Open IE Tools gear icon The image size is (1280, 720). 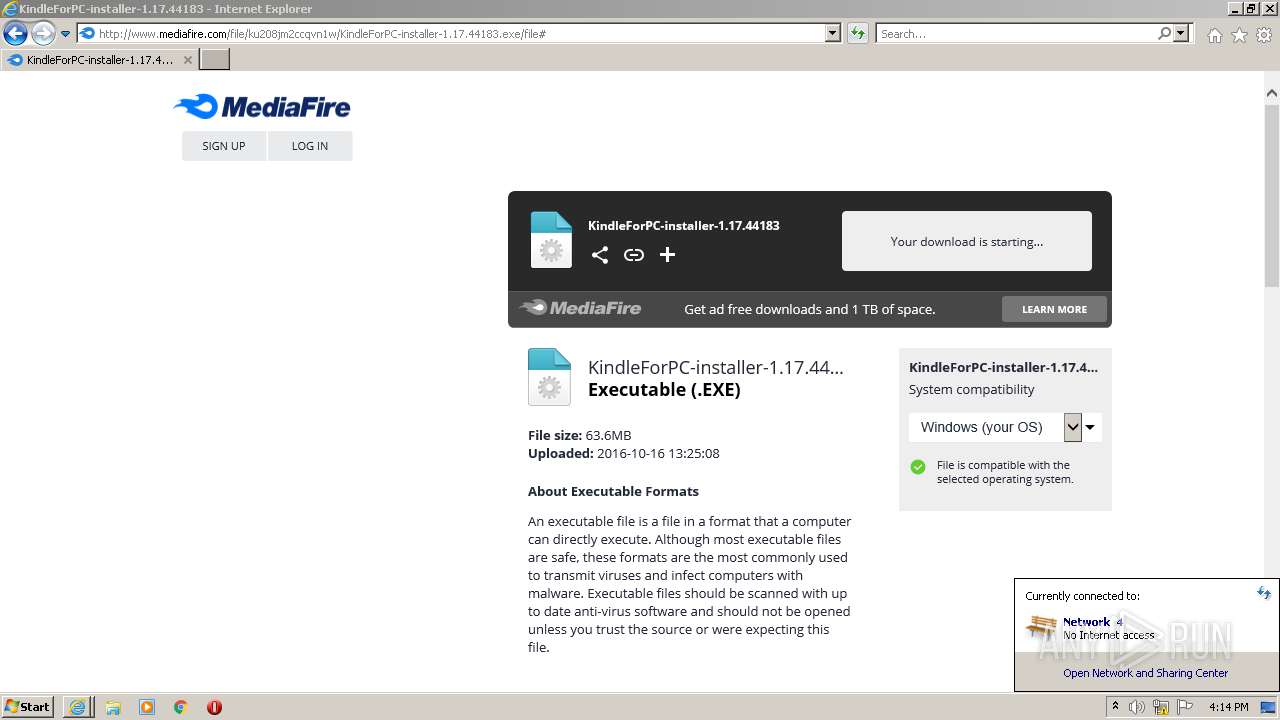(1264, 35)
